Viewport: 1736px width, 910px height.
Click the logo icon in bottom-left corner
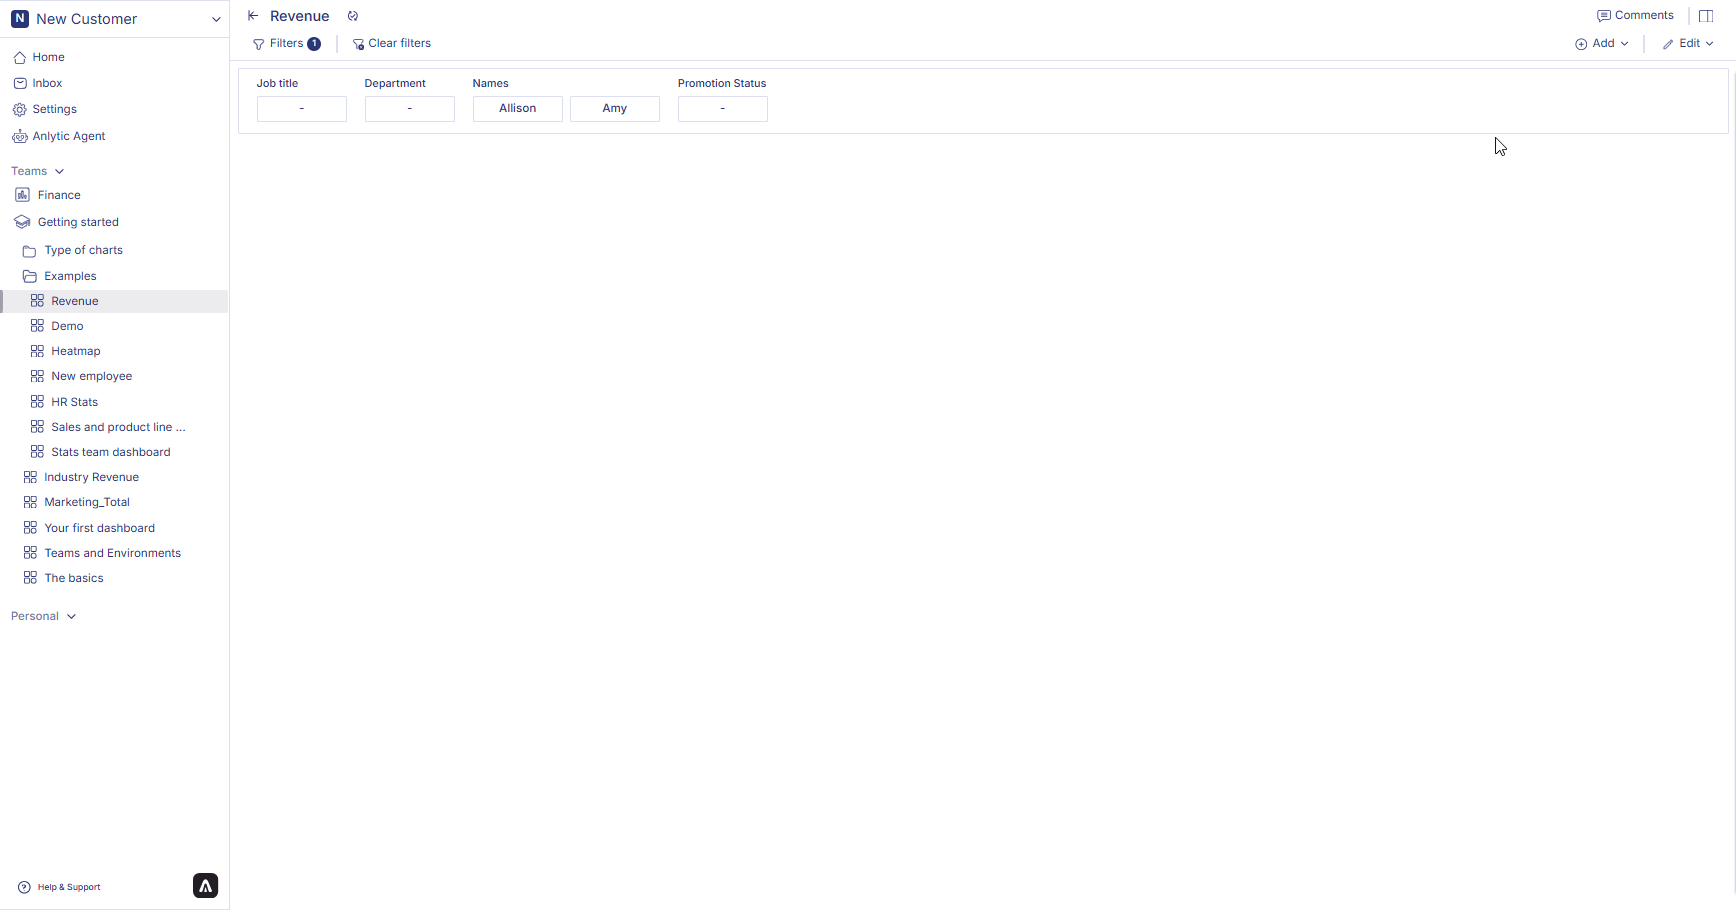click(205, 886)
